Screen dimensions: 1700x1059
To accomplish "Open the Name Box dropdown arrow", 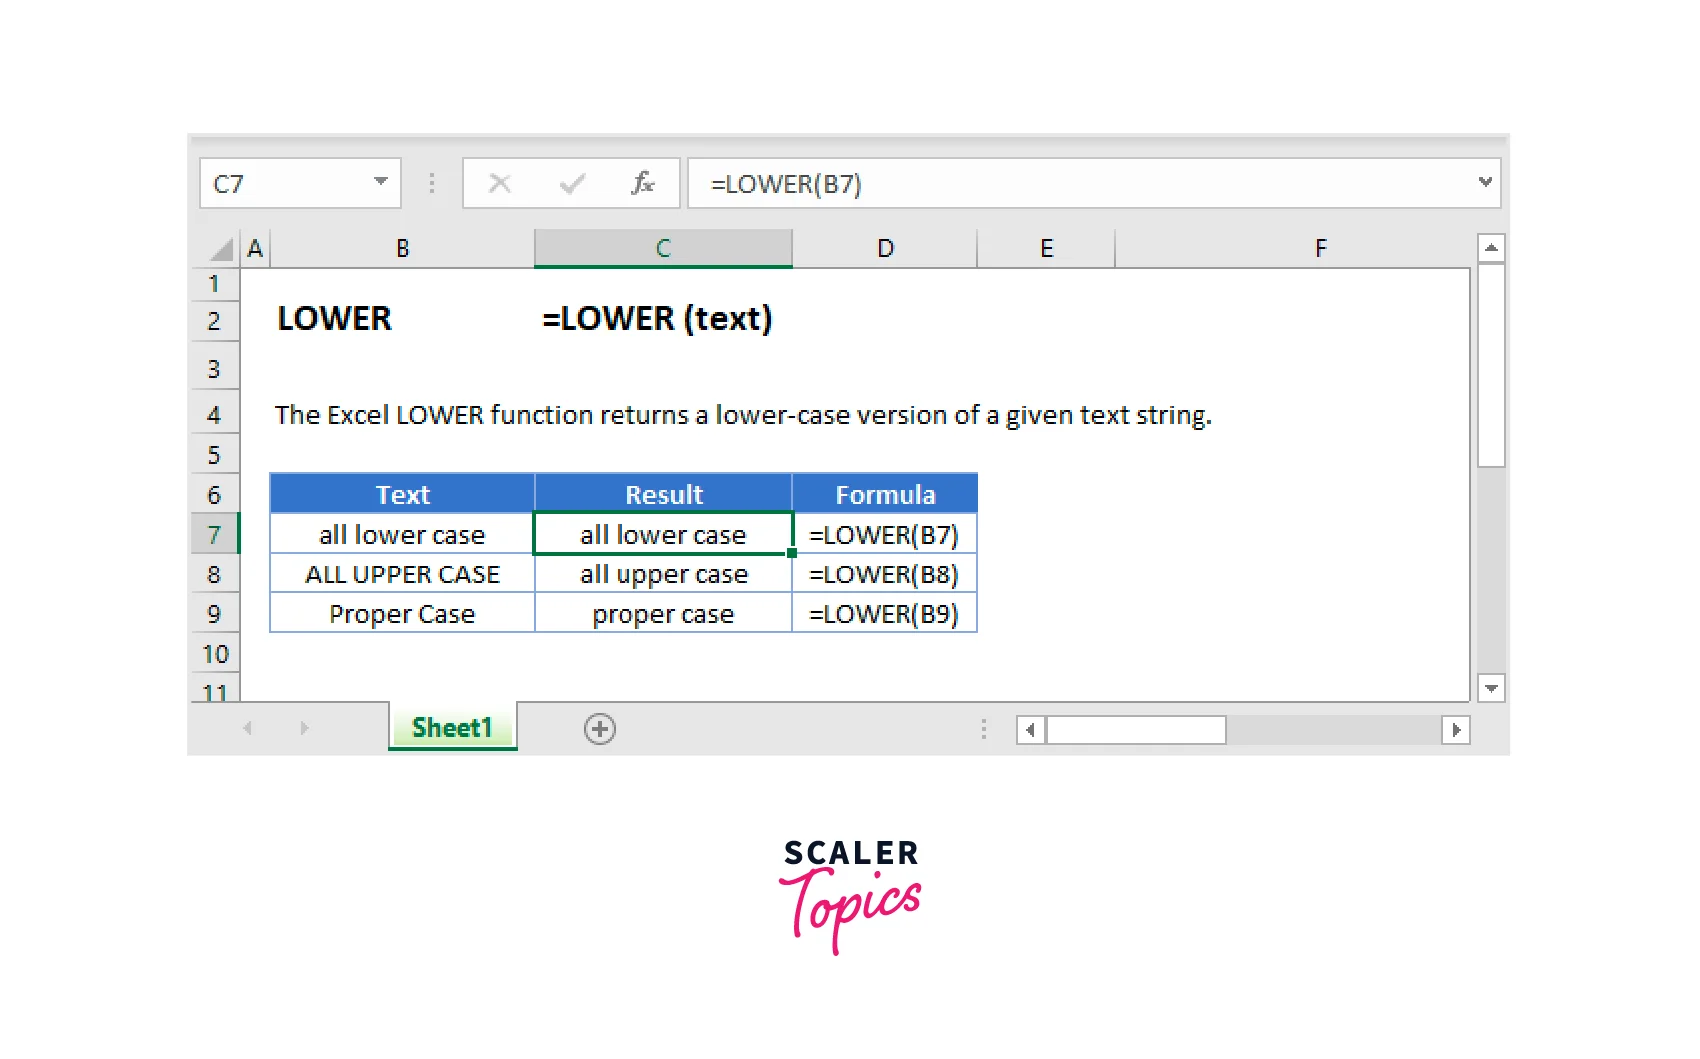I will 381,182.
